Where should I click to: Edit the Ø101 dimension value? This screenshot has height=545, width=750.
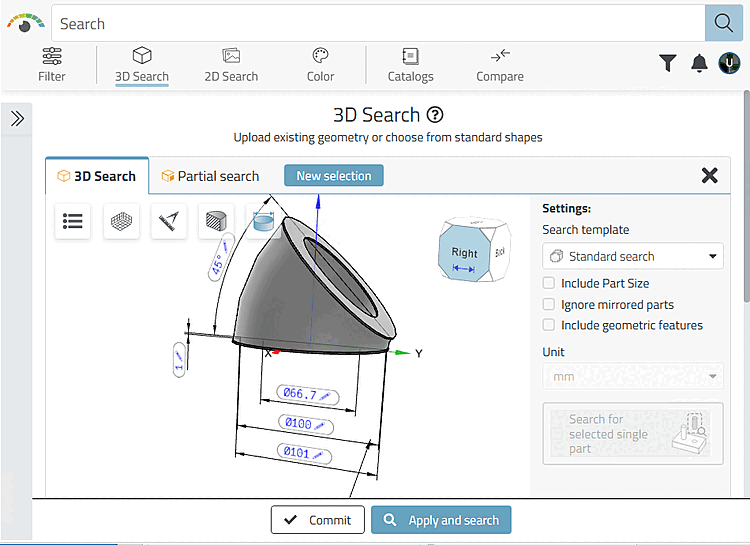click(x=304, y=453)
